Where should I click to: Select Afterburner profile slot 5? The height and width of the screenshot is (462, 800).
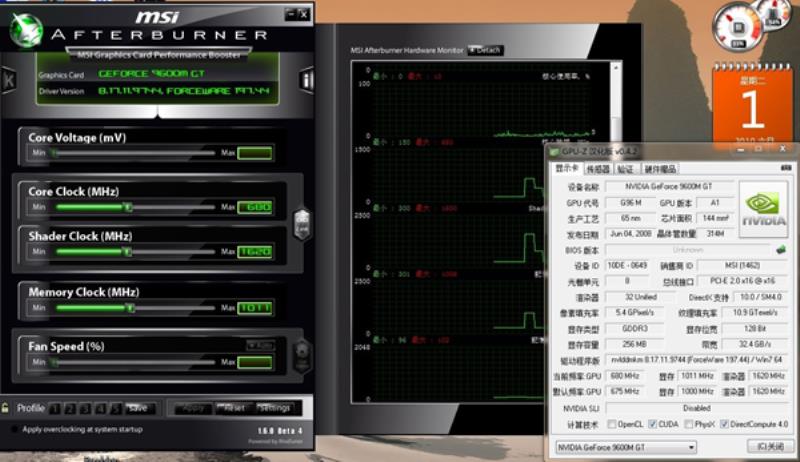coord(116,408)
